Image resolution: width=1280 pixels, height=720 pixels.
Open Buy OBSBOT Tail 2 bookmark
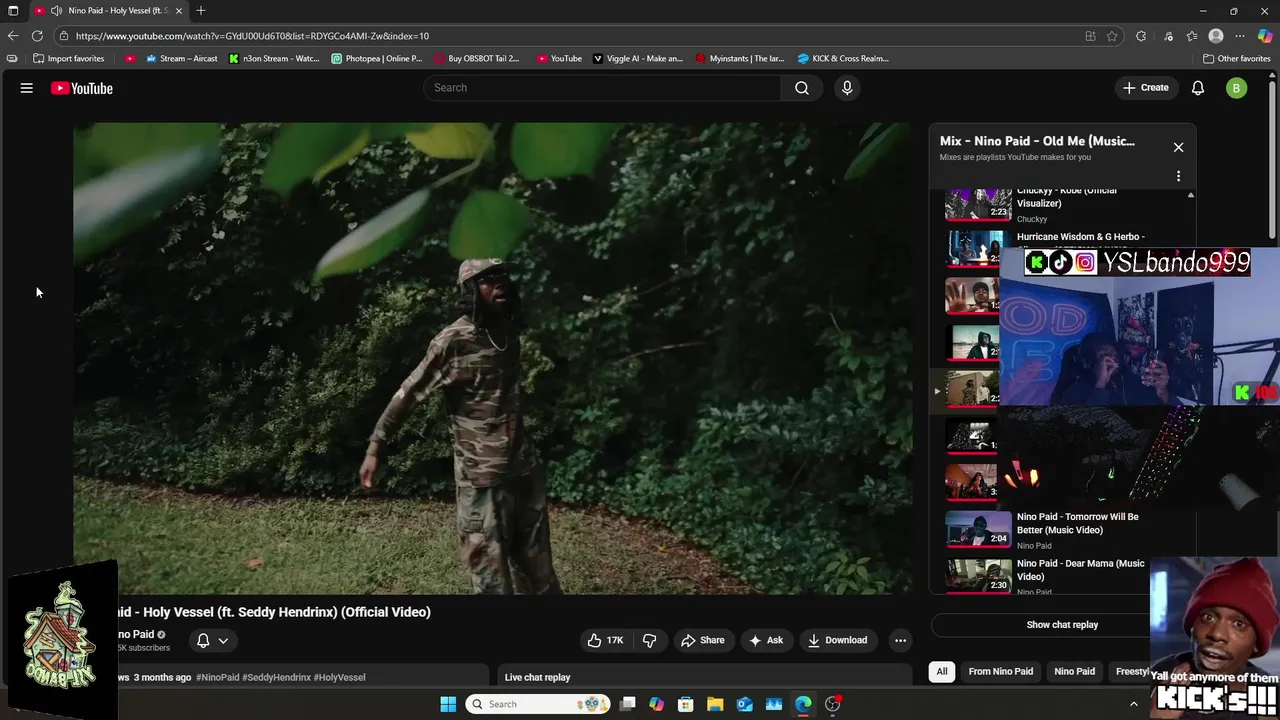tap(477, 58)
